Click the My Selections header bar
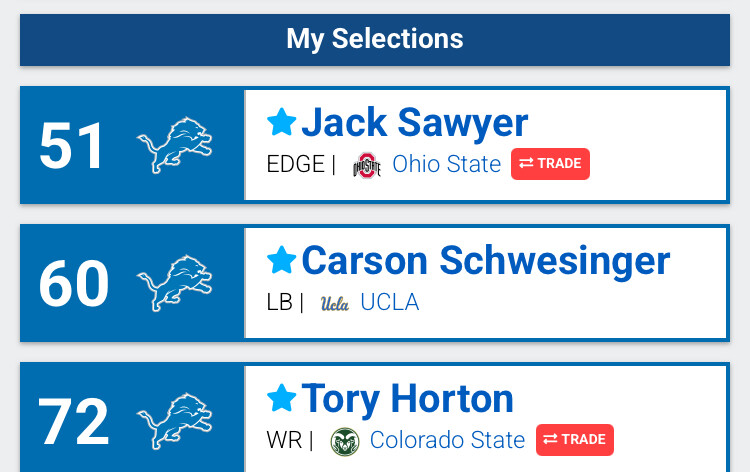The height and width of the screenshot is (472, 750). [x=375, y=40]
